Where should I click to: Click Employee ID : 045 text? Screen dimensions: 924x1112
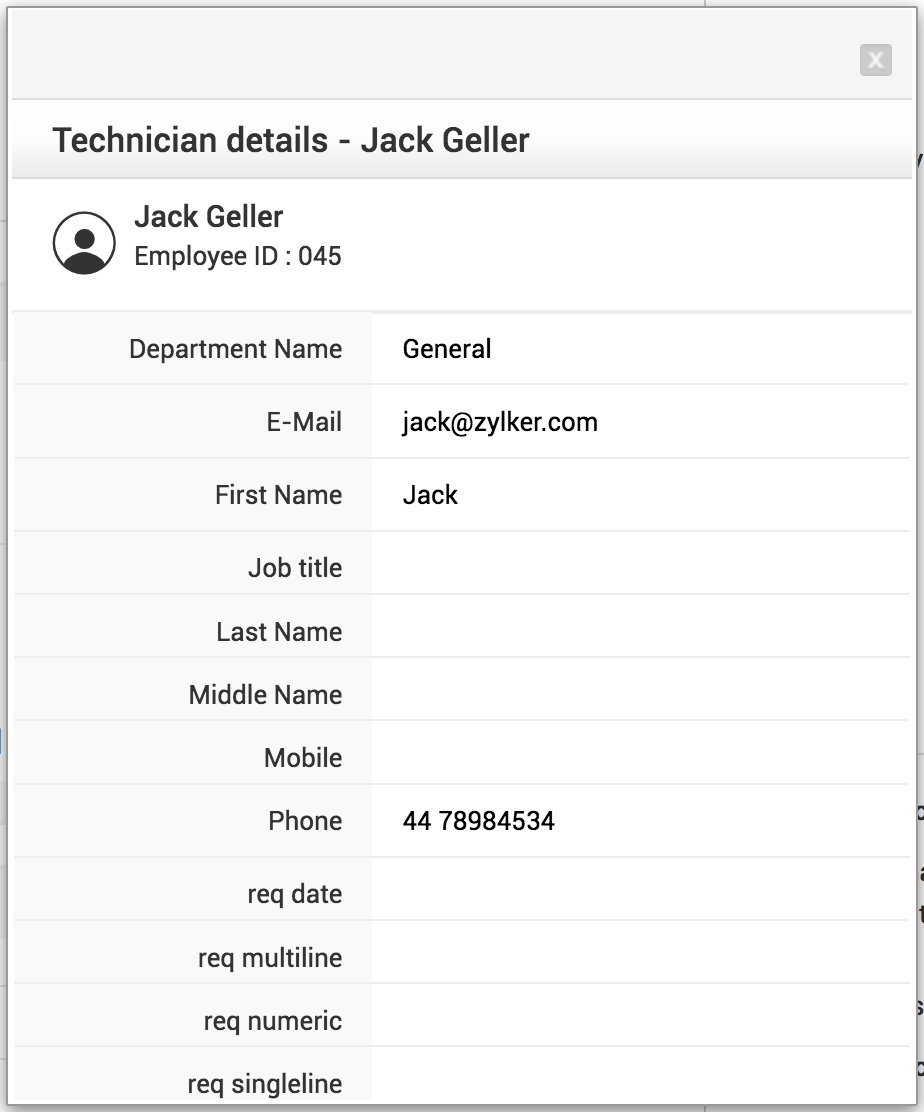(238, 256)
